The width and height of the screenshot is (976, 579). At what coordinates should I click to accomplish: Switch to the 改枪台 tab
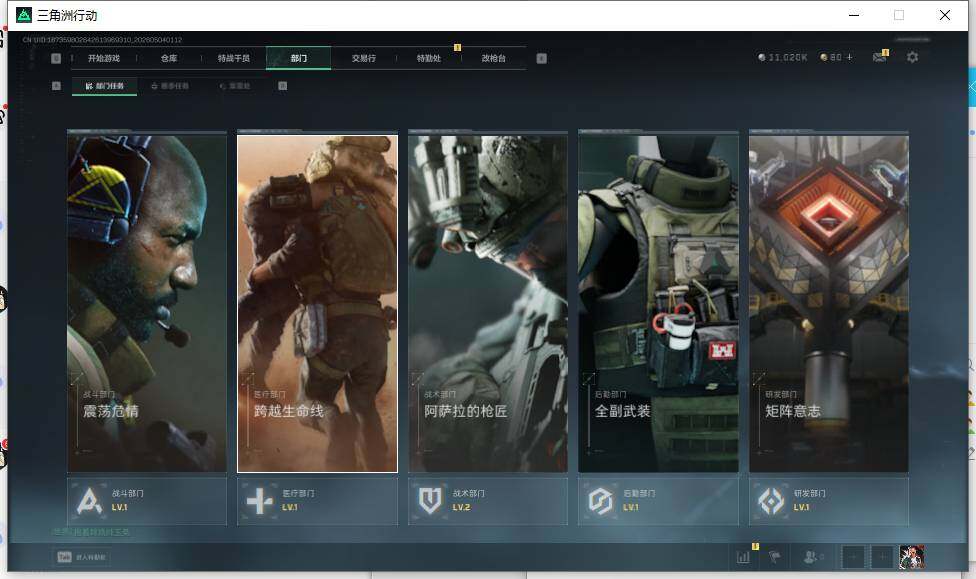click(494, 58)
